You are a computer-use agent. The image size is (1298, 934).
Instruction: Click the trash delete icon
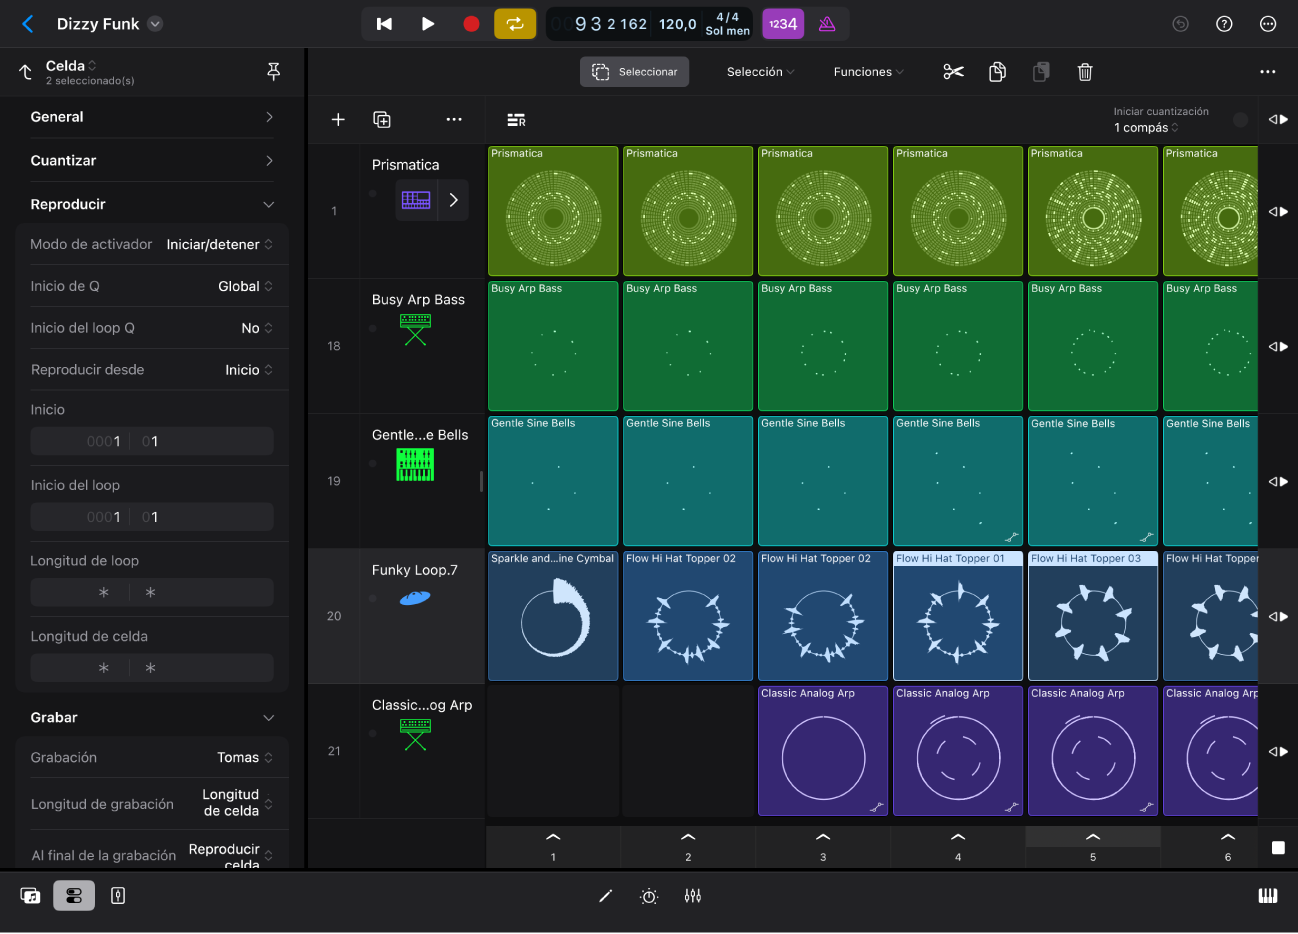pyautogui.click(x=1085, y=72)
